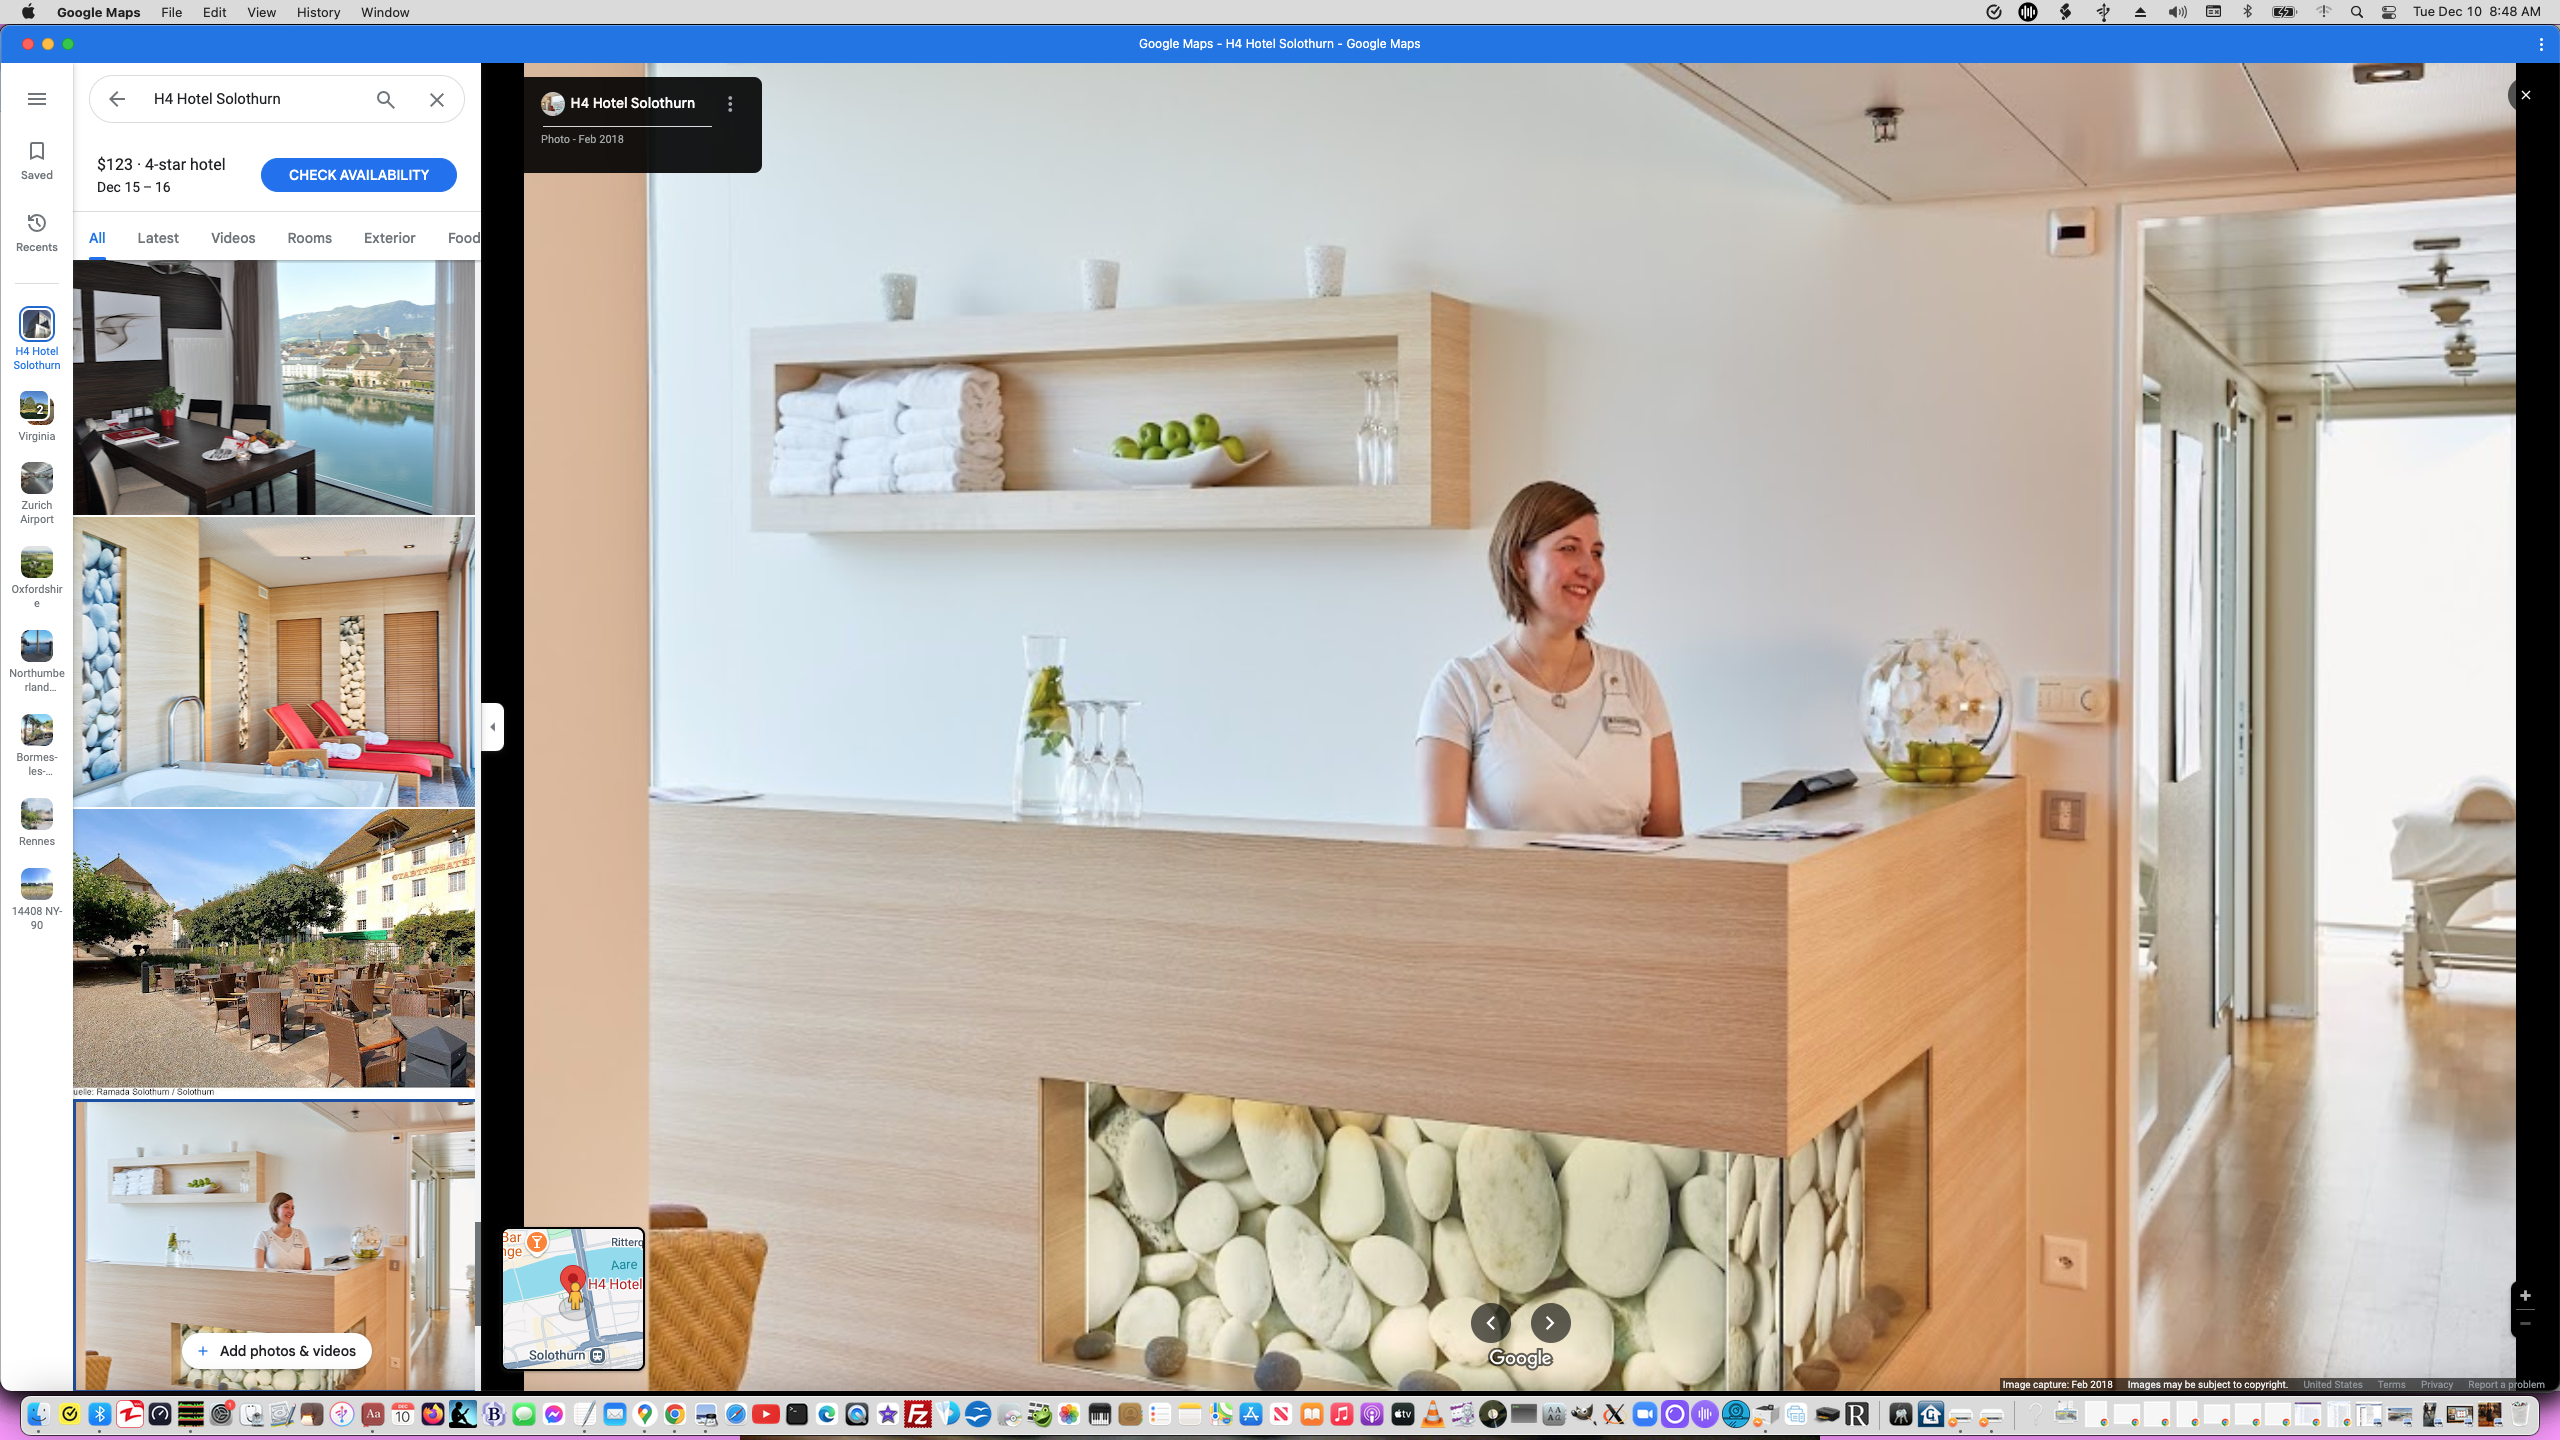2560x1440 pixels.
Task: Zoom in using the plus button
Action: pyautogui.click(x=2525, y=1296)
